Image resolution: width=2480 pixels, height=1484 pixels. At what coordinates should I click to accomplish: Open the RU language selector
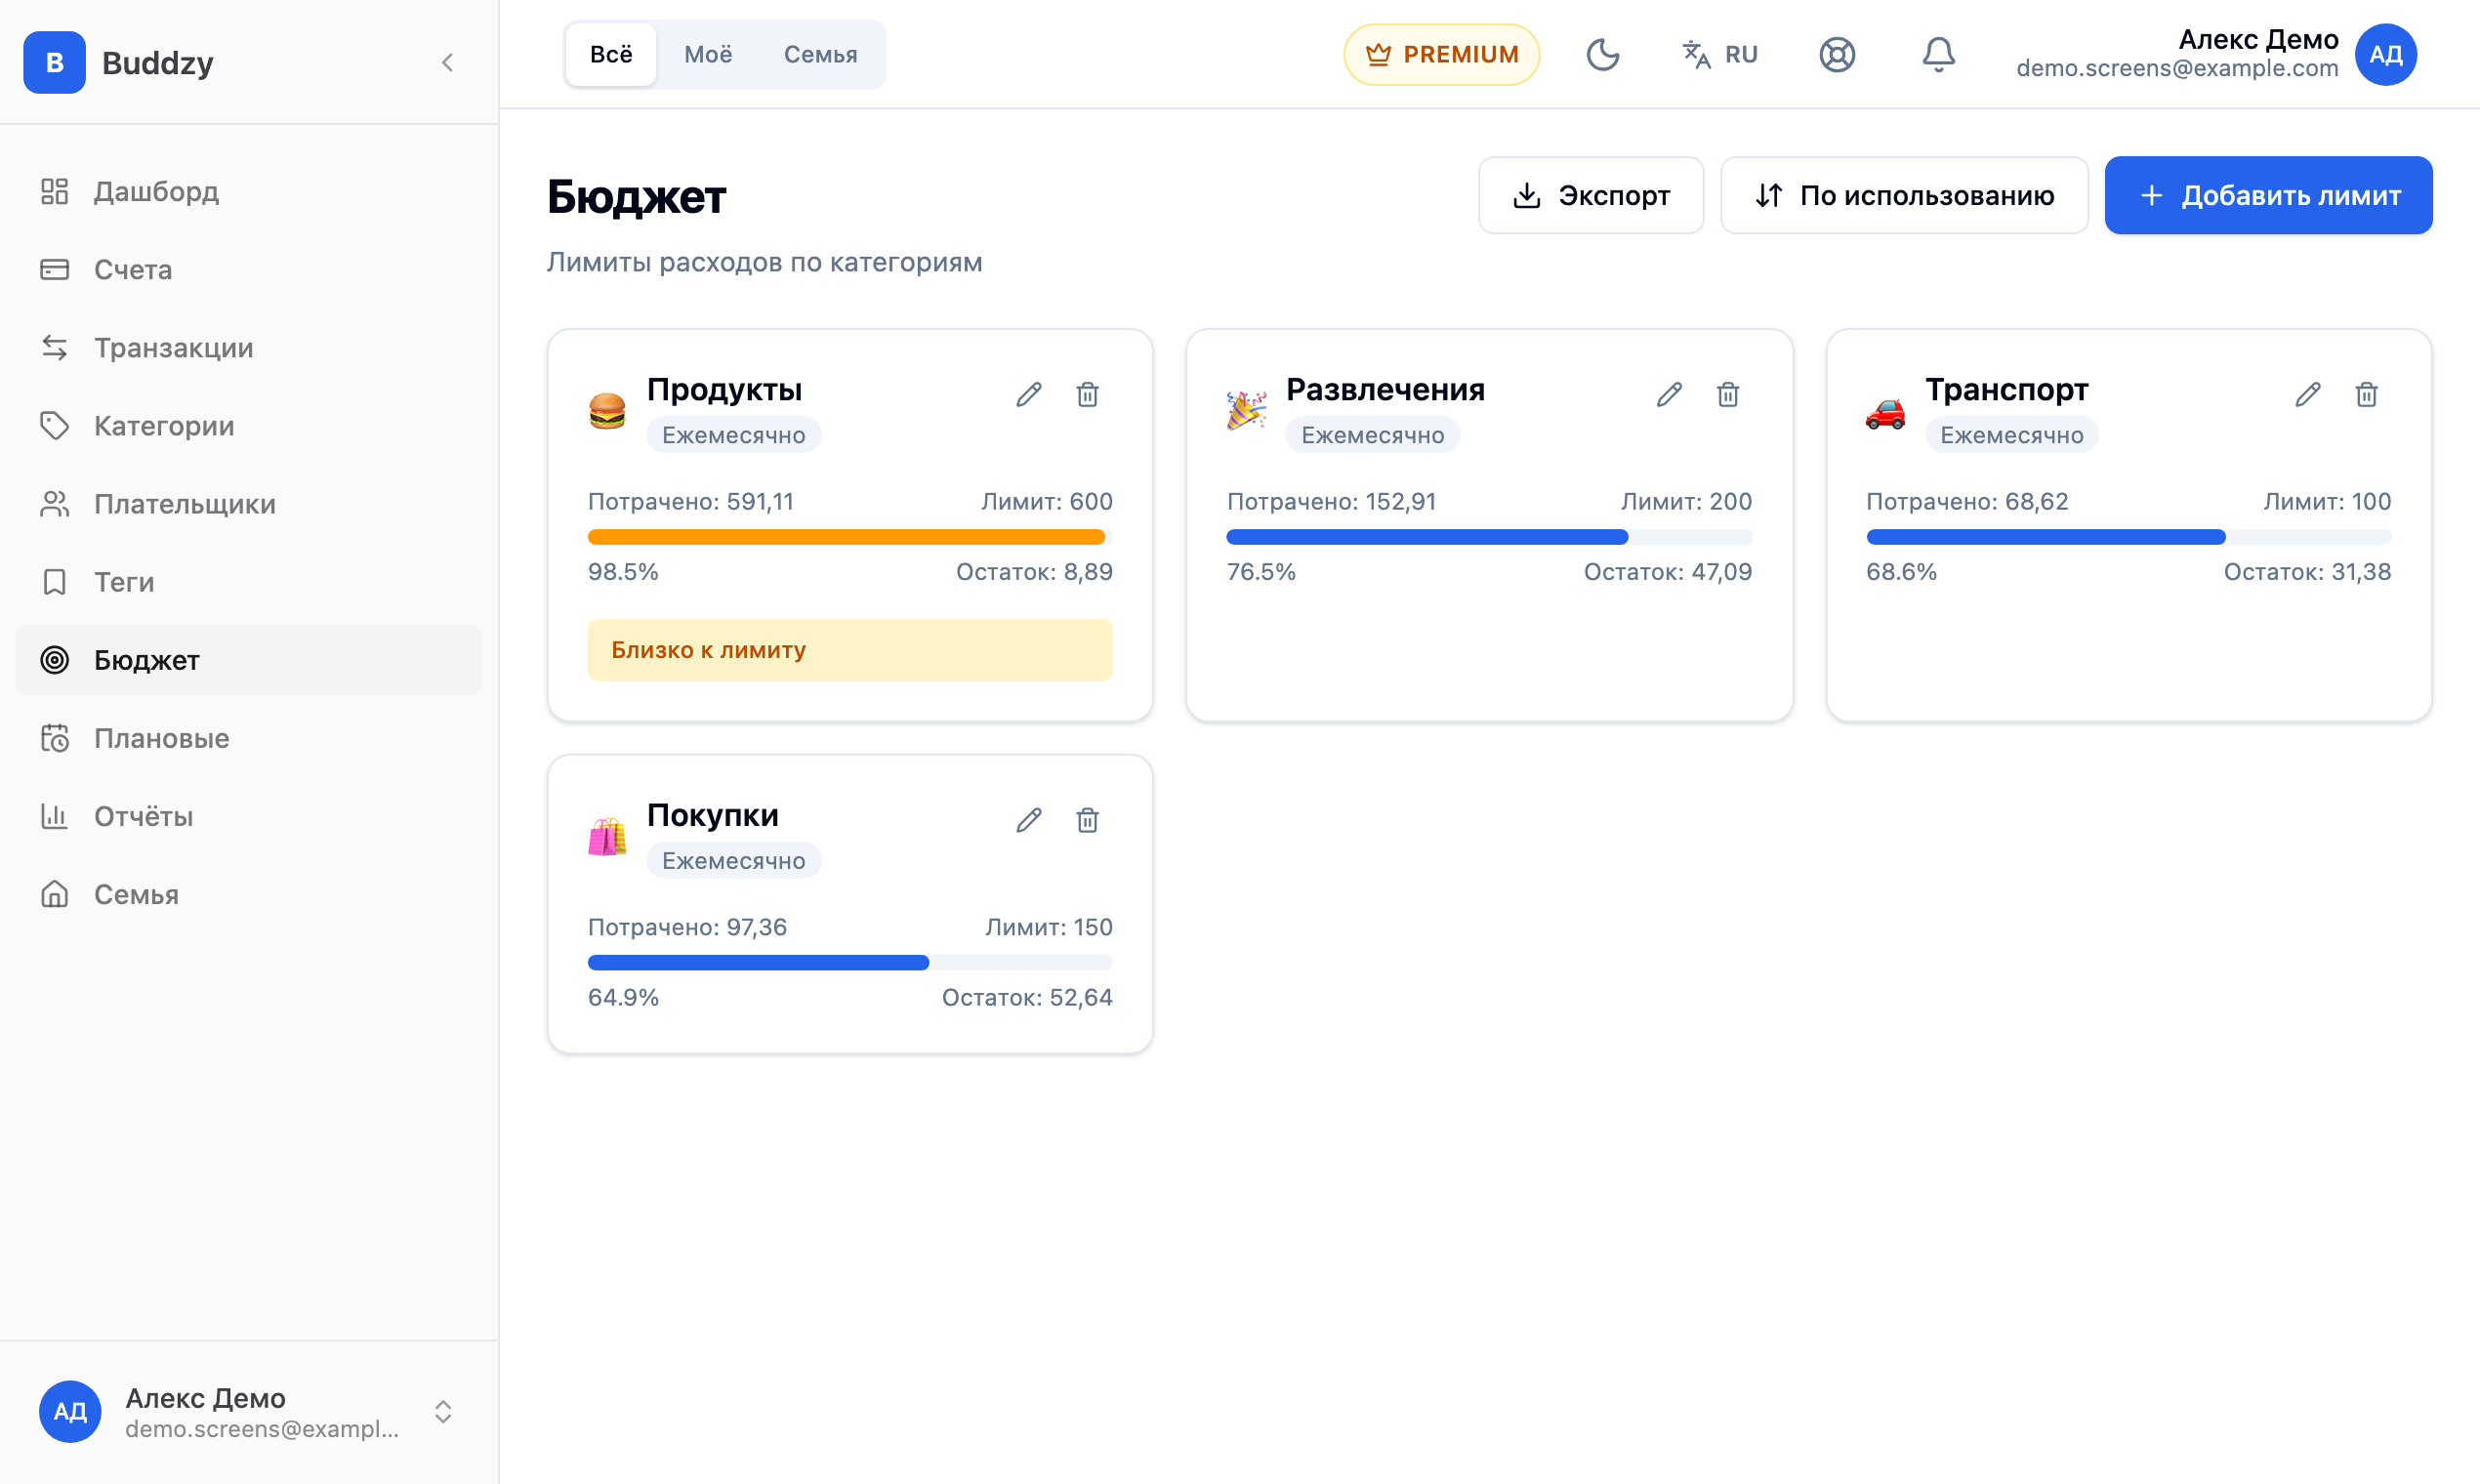pos(1719,54)
